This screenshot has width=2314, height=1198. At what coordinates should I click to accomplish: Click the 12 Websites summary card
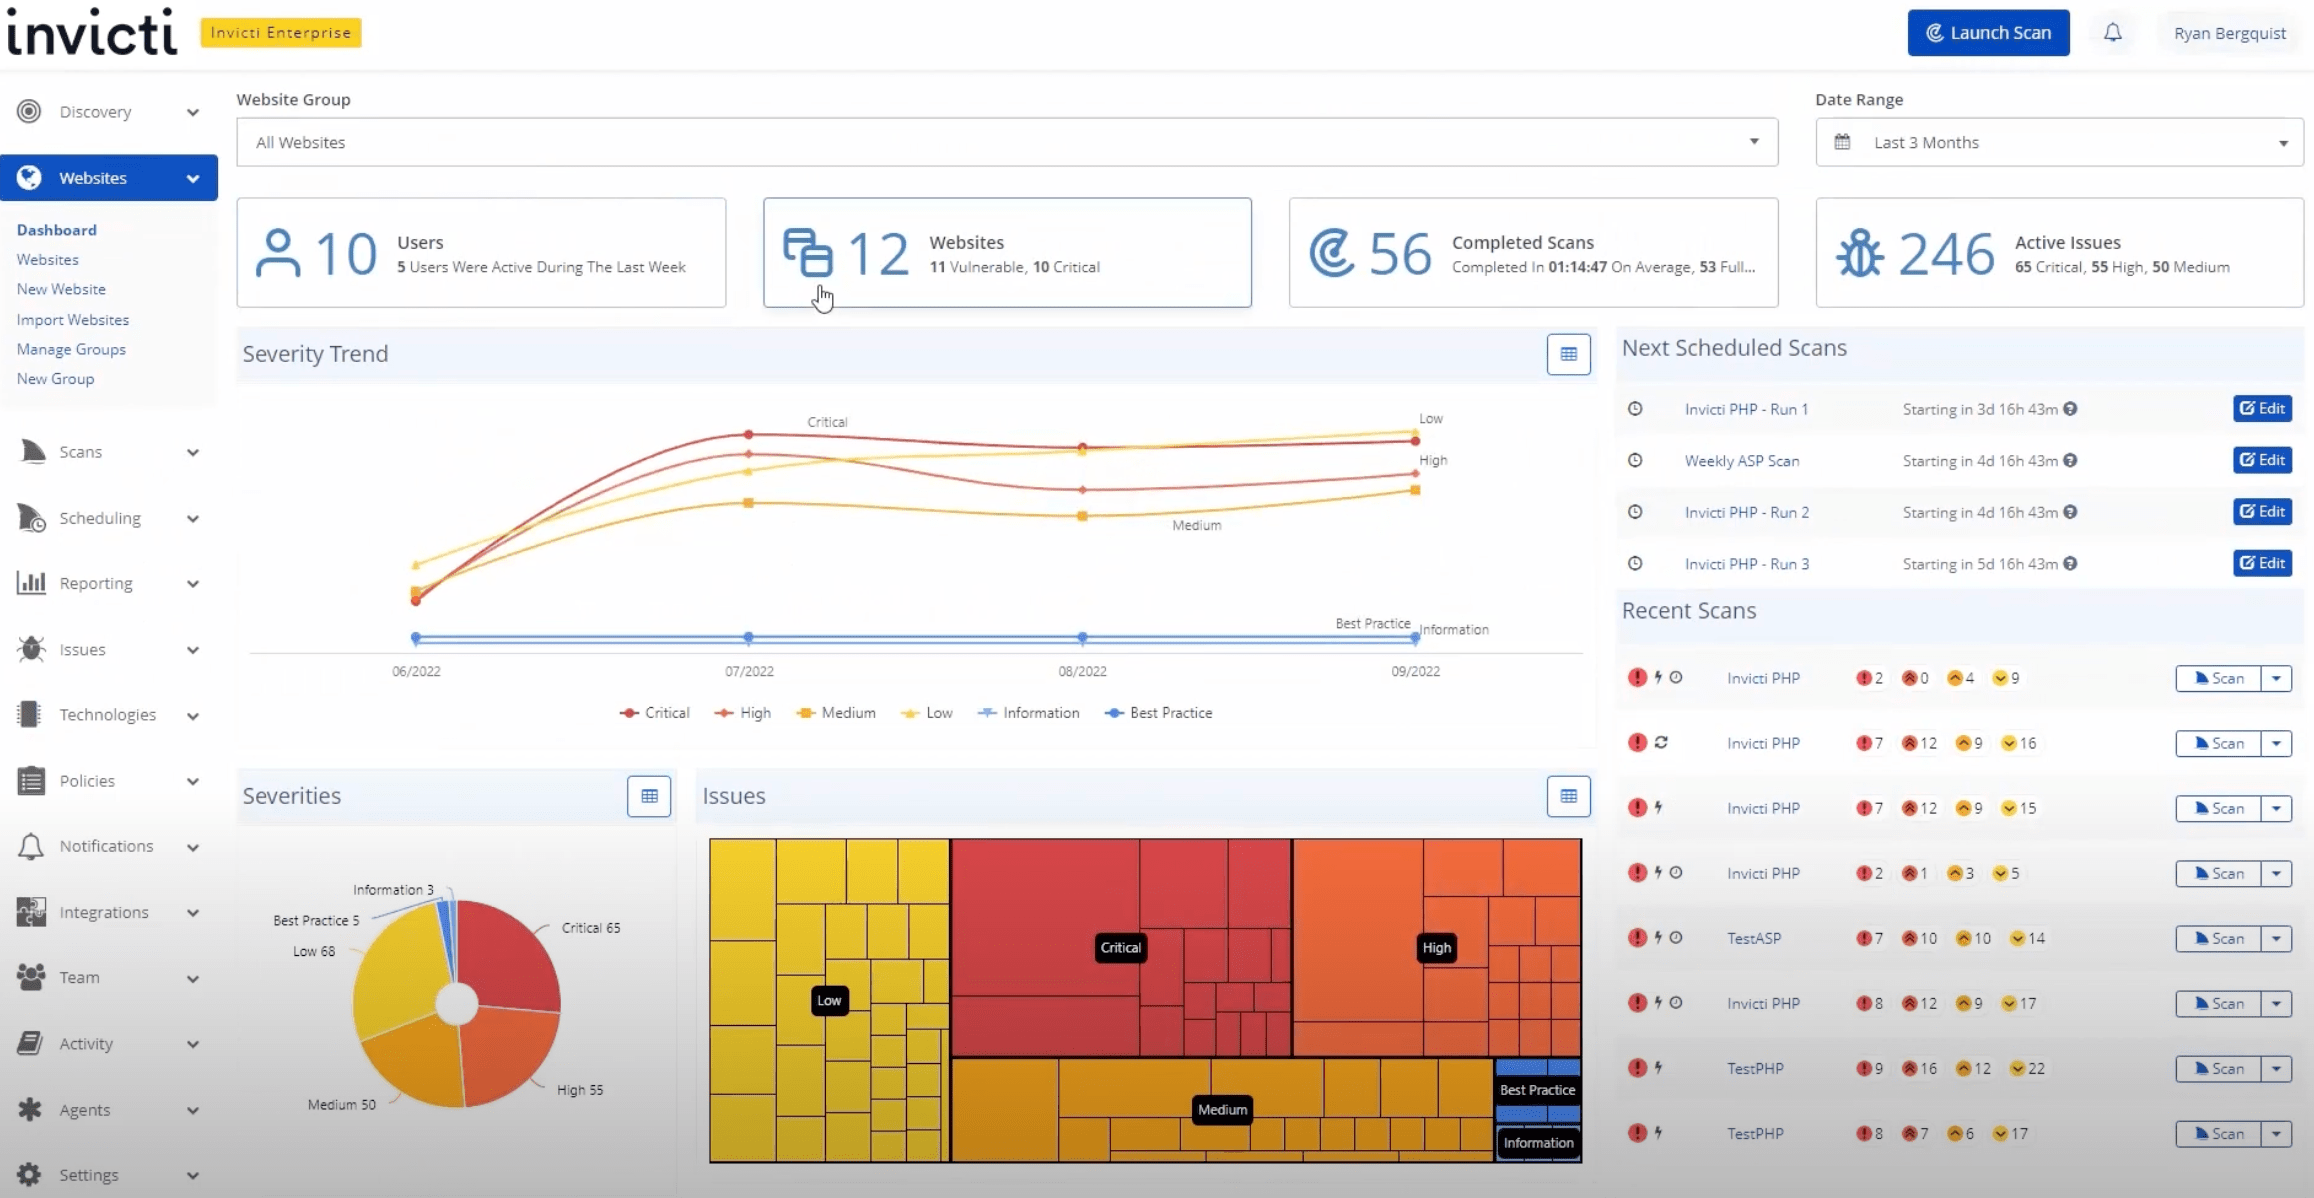(1007, 252)
